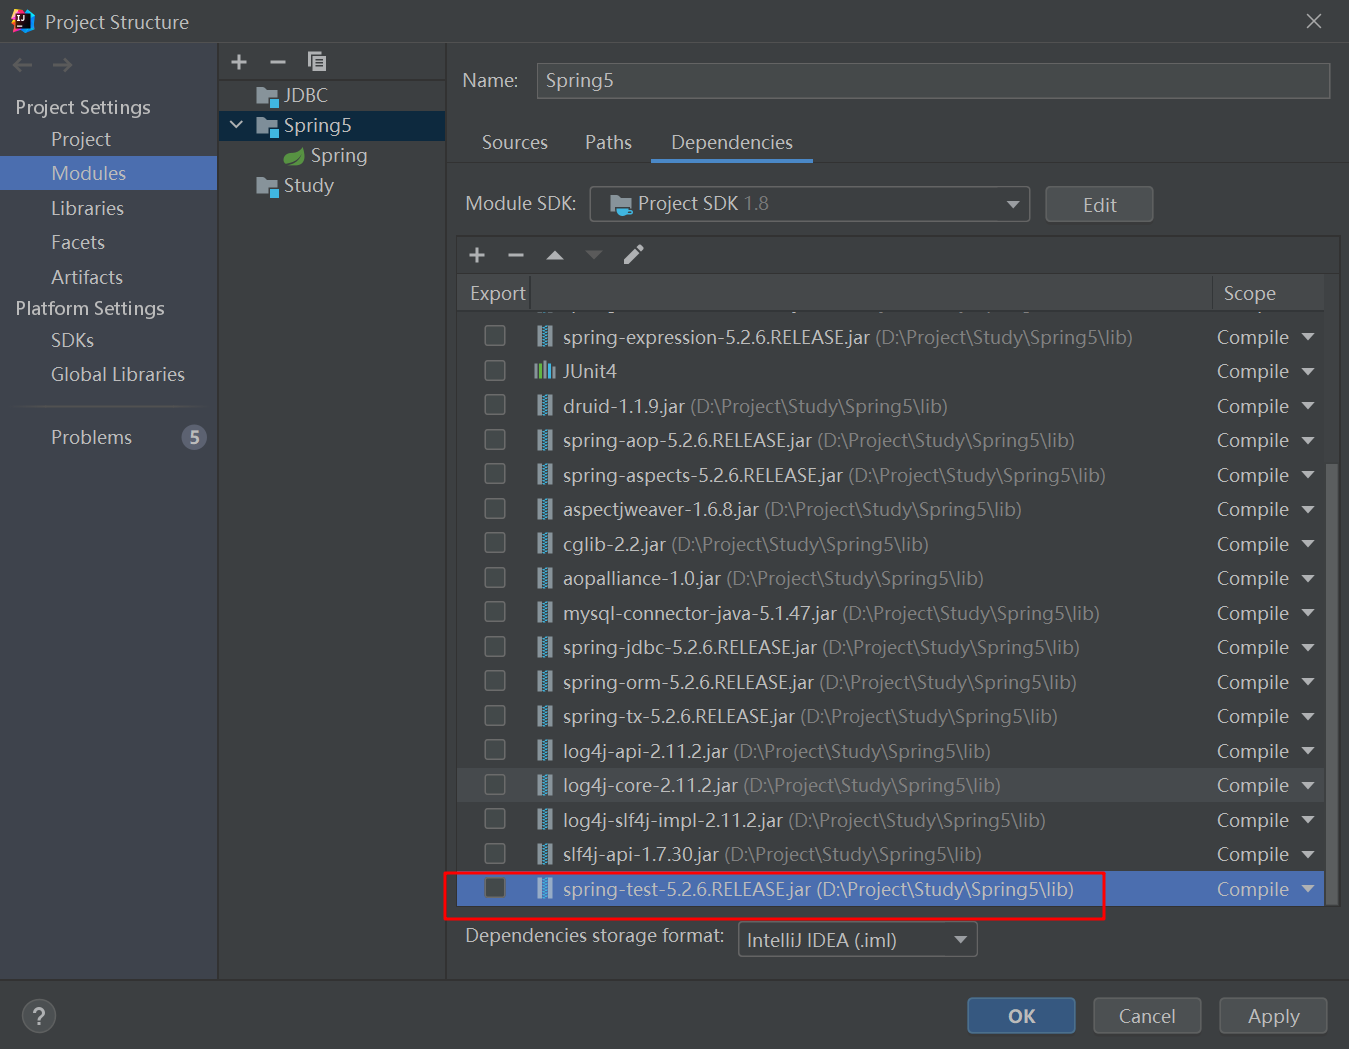Screen dimensions: 1349x1049
Task: Select log4j-slf4j-impl-2.11.2.jar dependency row
Action: (890, 820)
